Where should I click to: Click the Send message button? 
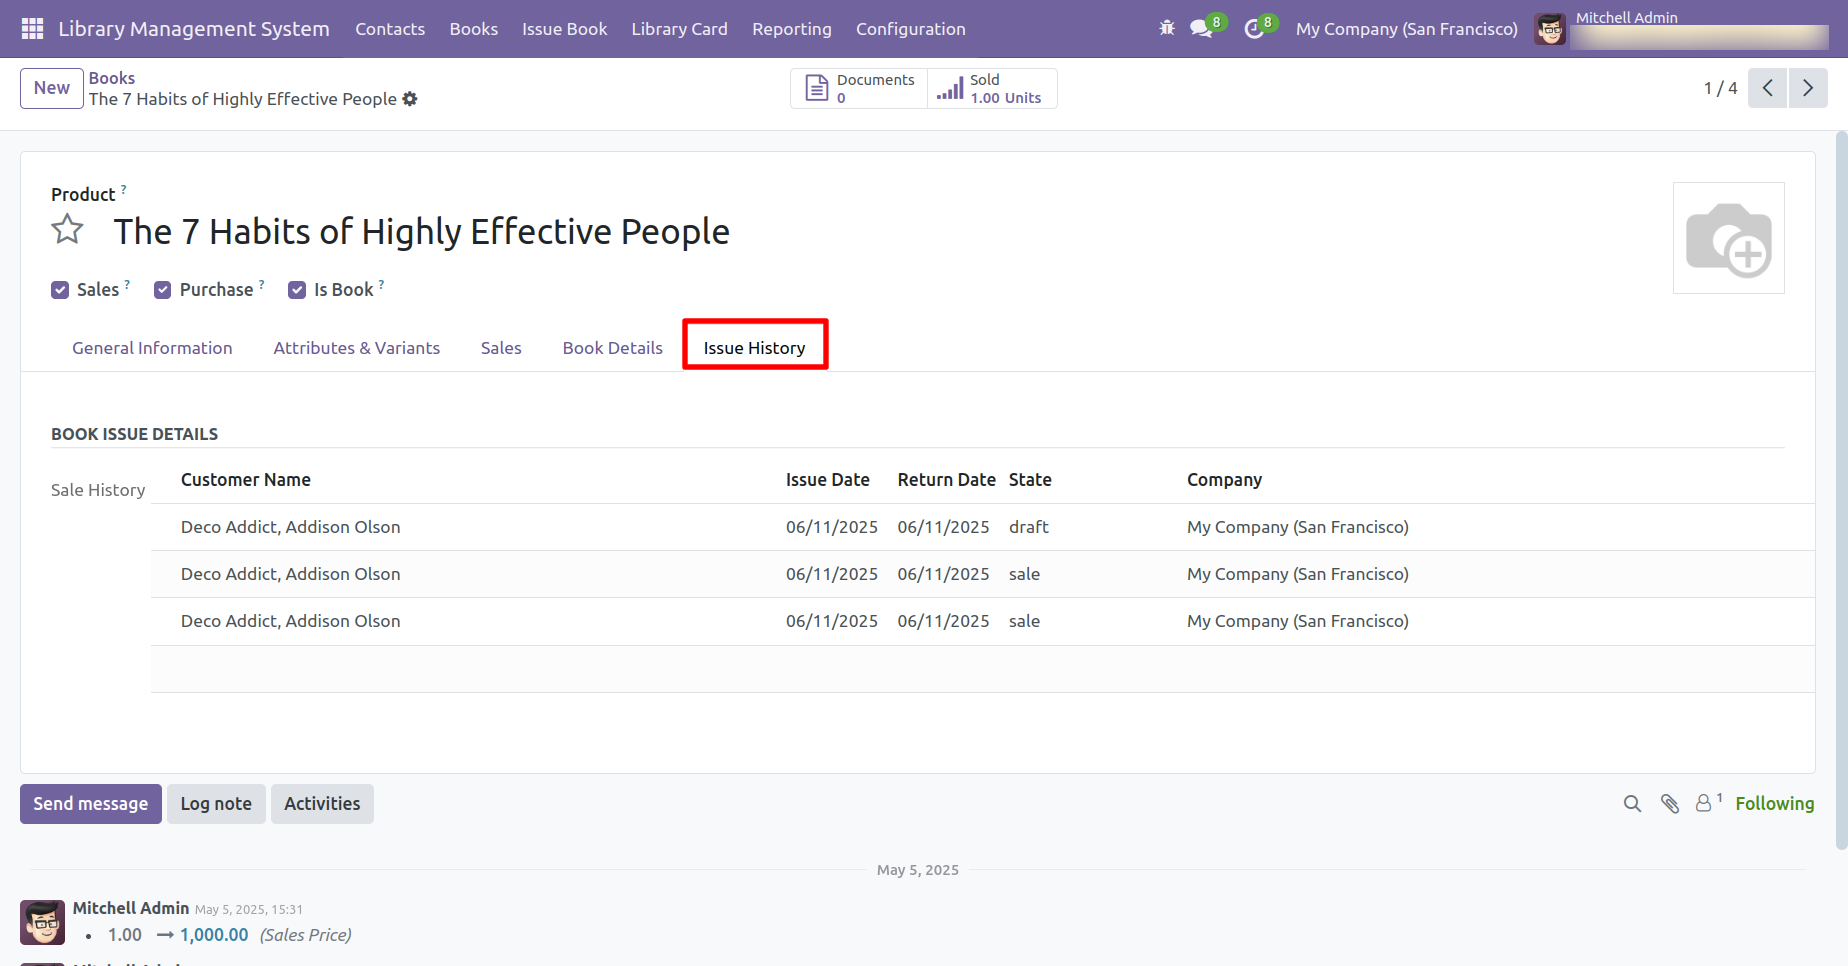pos(91,804)
